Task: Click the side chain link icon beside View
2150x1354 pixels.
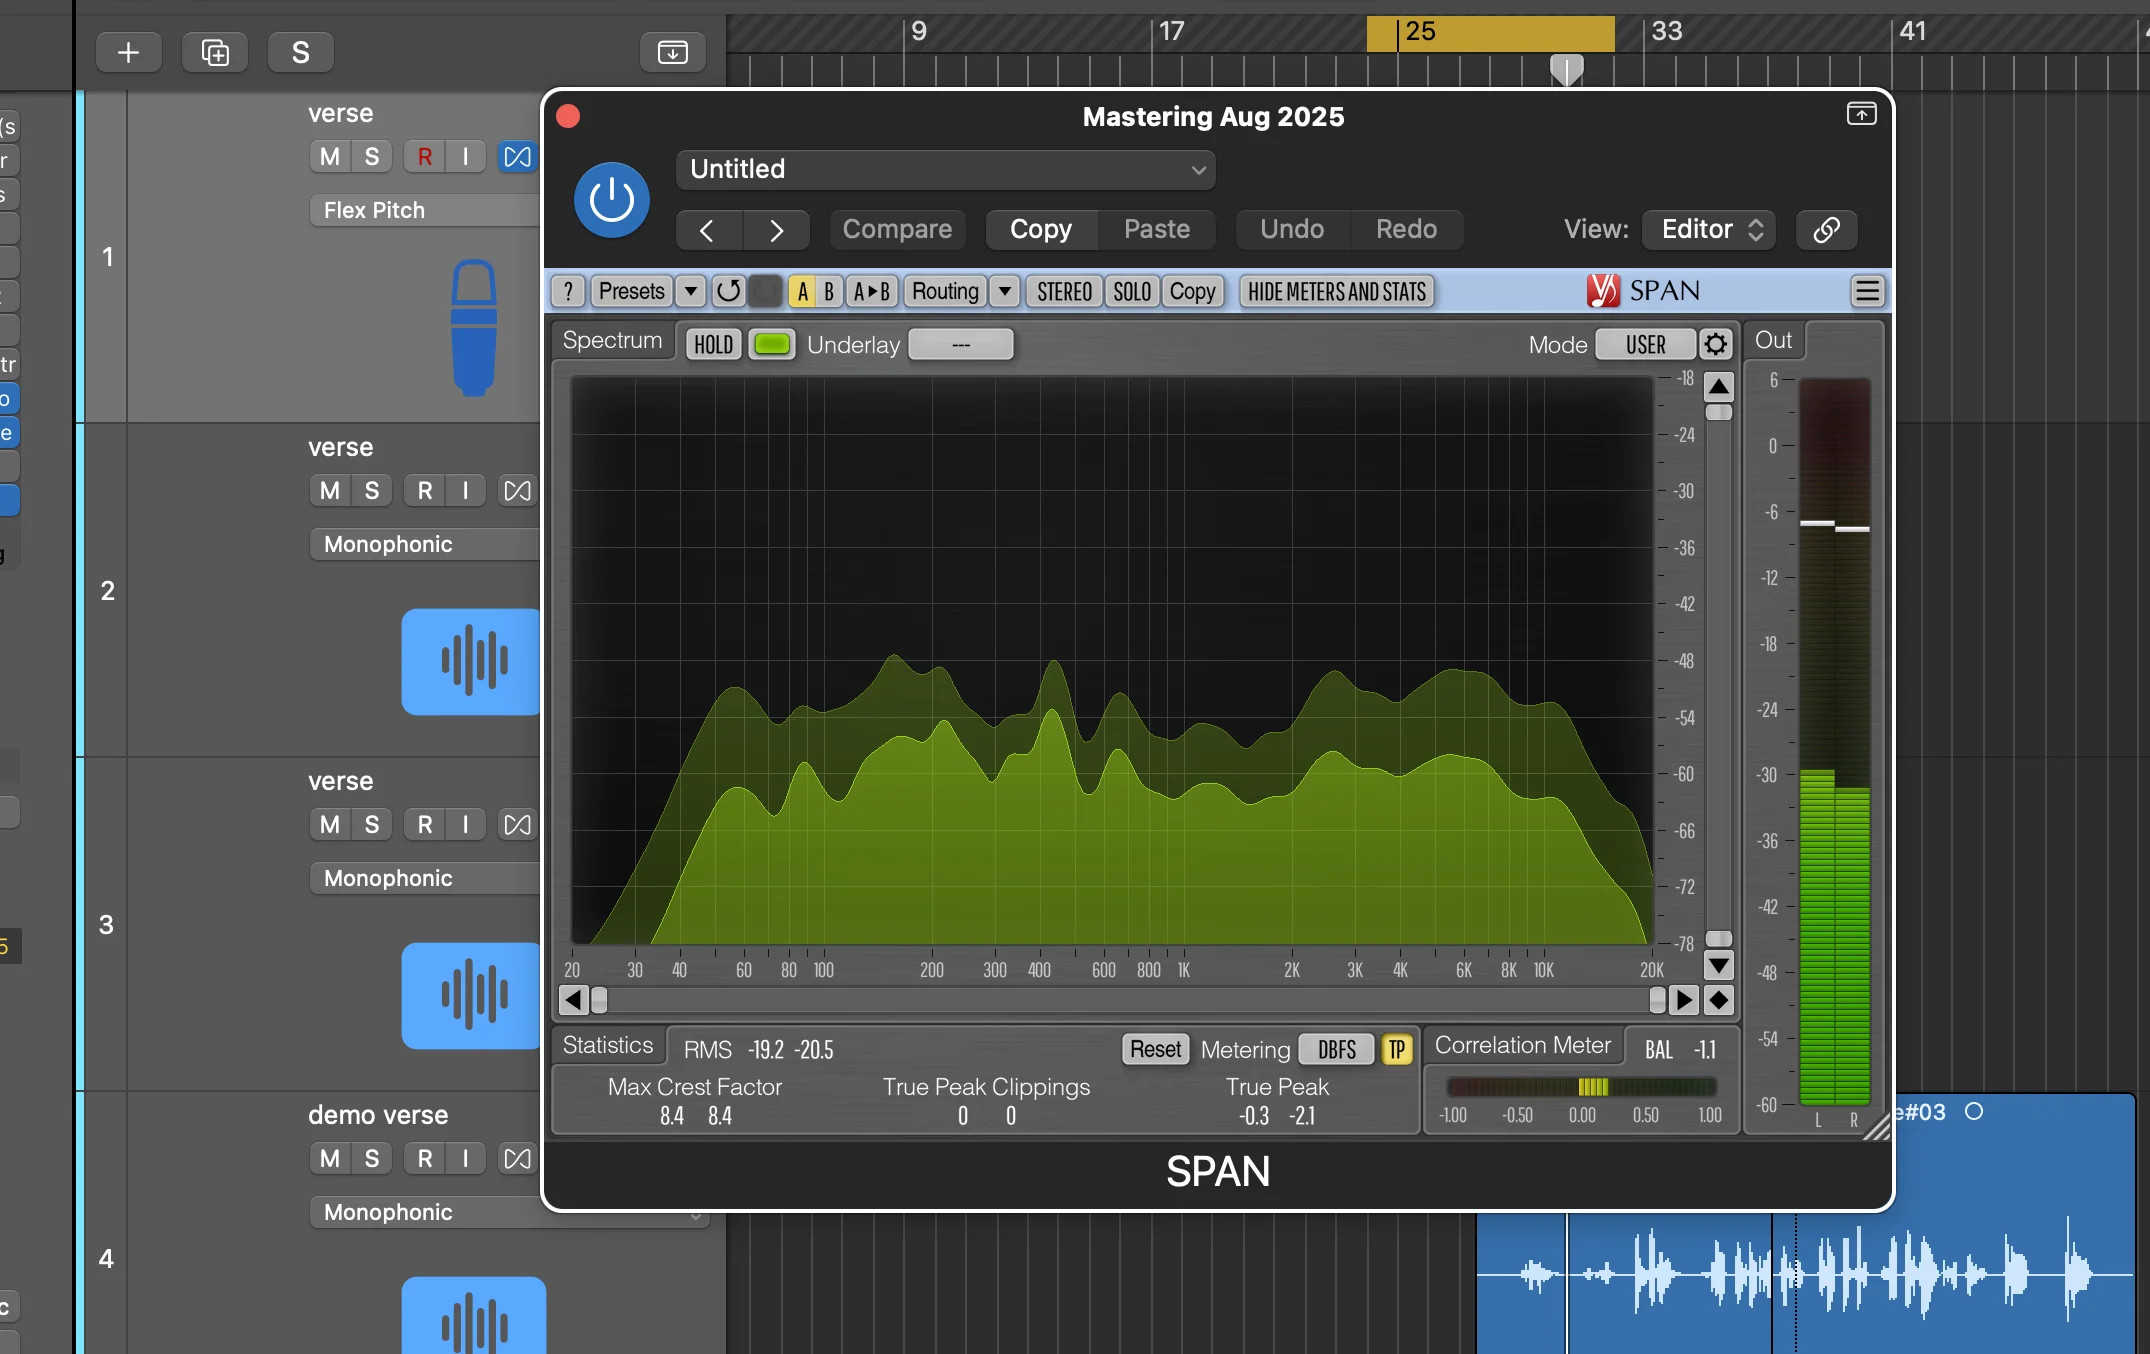Action: pyautogui.click(x=1826, y=229)
